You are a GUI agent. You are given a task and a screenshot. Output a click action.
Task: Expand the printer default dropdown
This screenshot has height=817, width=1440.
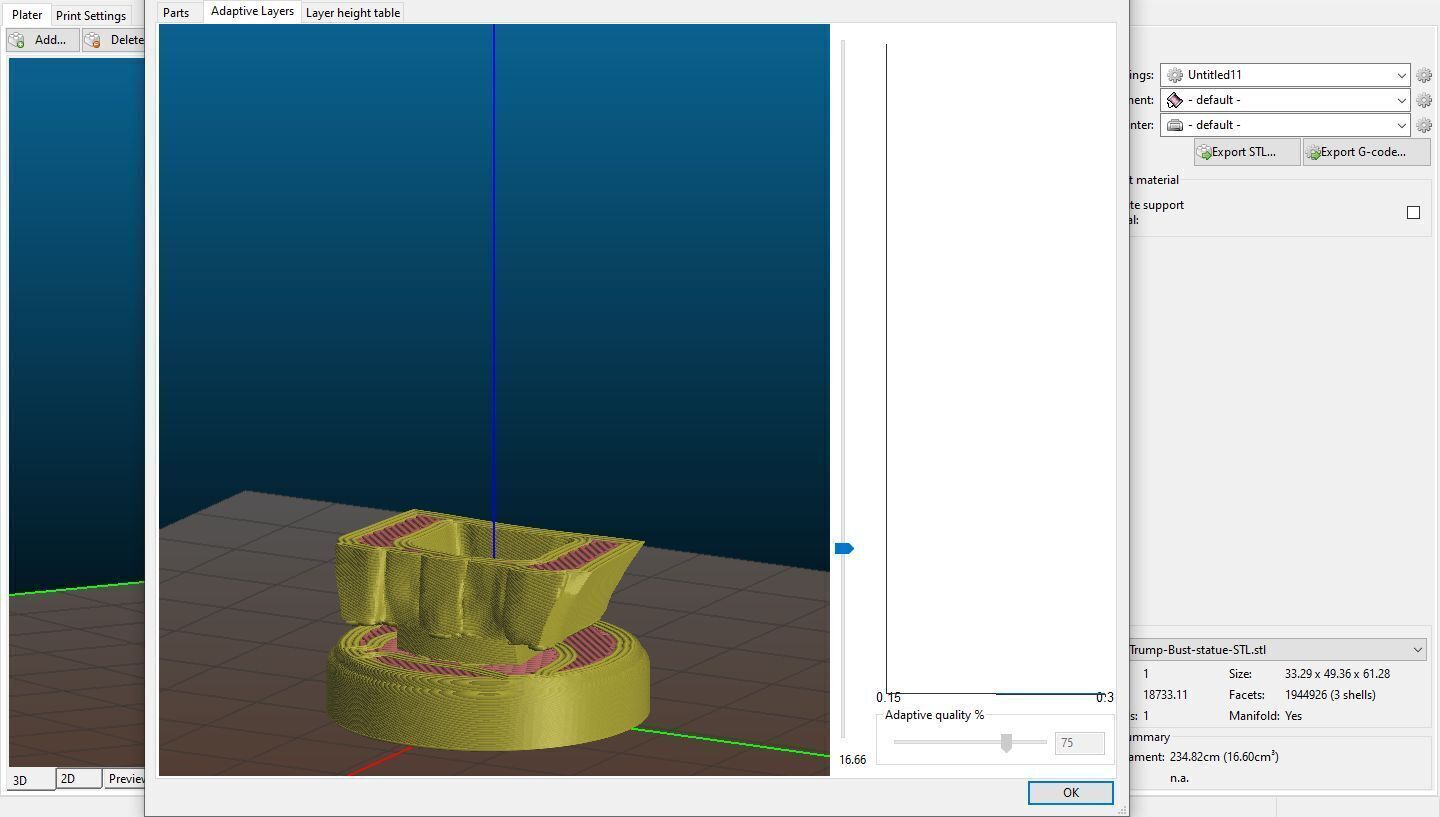coord(1401,125)
